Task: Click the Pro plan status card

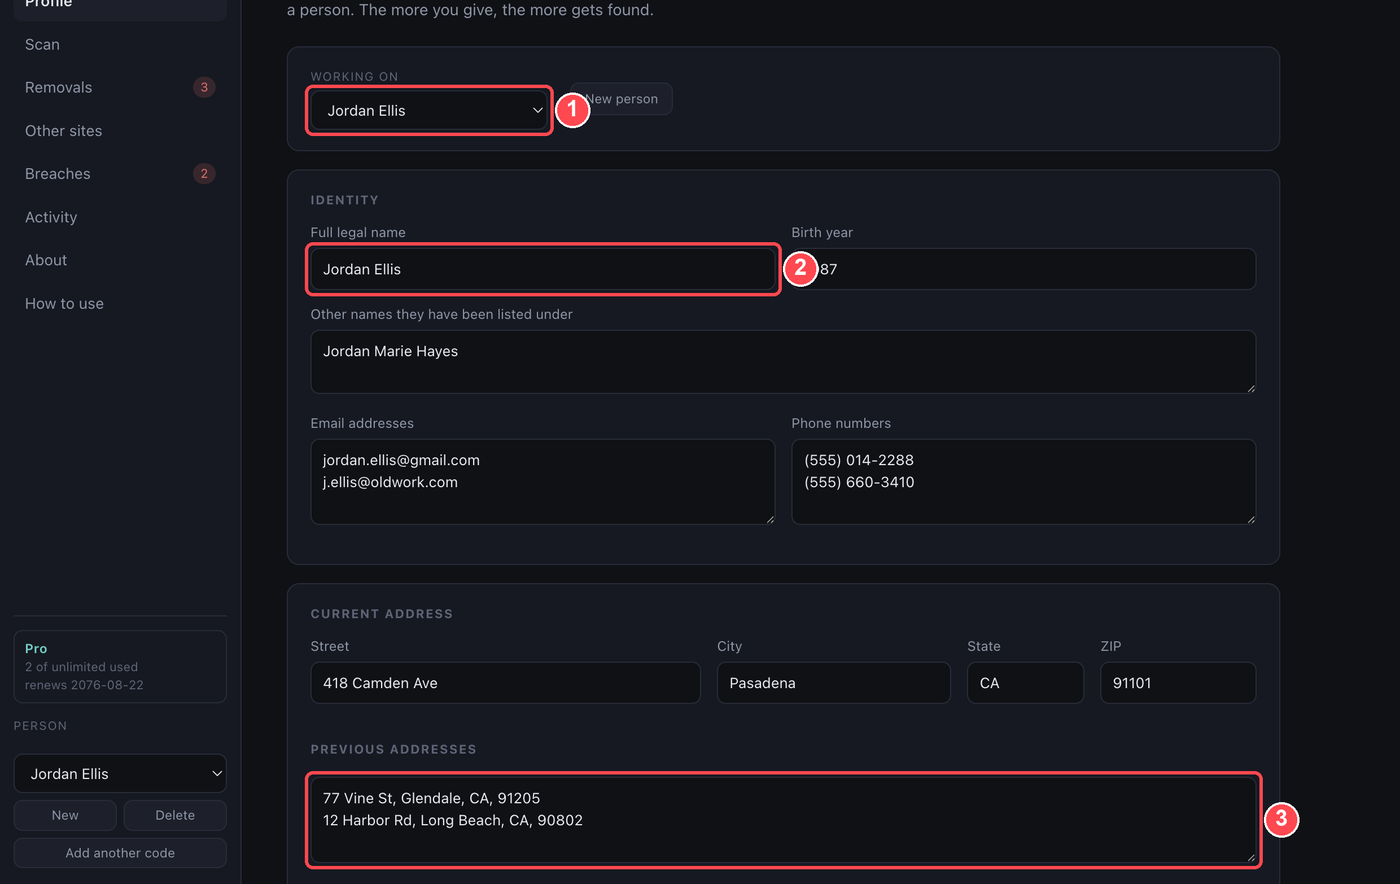Action: pos(120,667)
